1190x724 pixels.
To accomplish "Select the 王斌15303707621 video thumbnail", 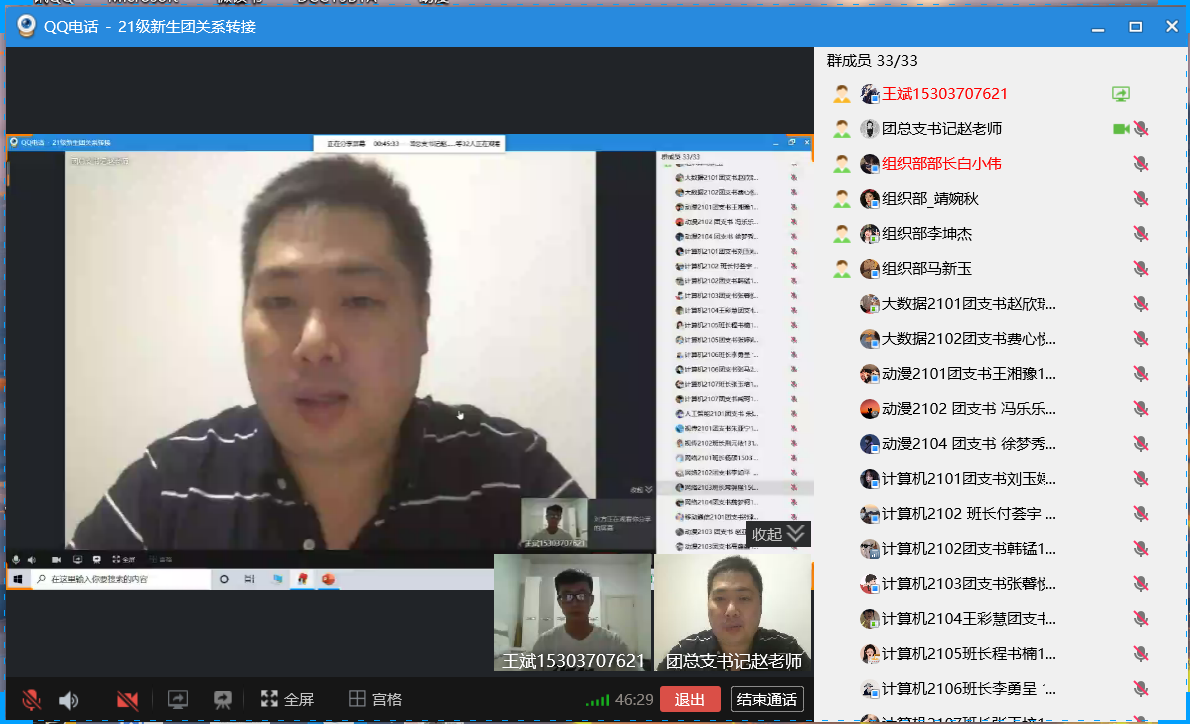I will point(571,612).
